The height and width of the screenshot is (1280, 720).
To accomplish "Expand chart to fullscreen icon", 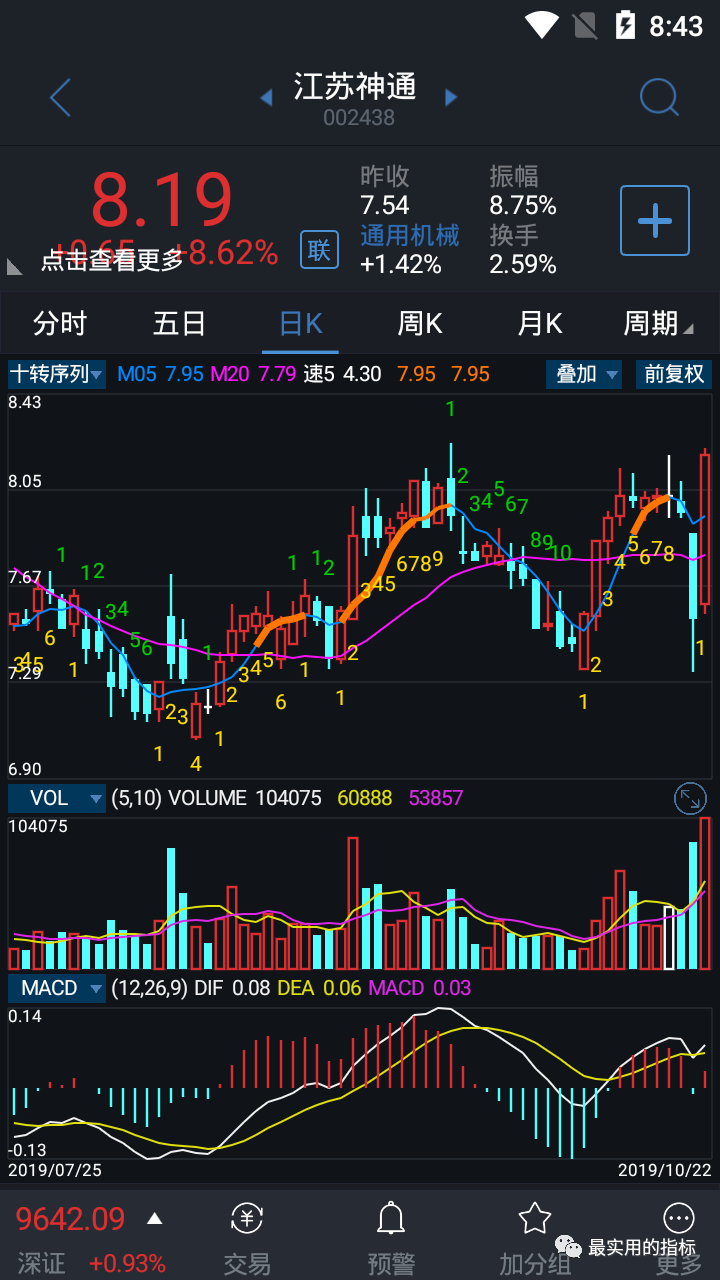I will pos(691,798).
